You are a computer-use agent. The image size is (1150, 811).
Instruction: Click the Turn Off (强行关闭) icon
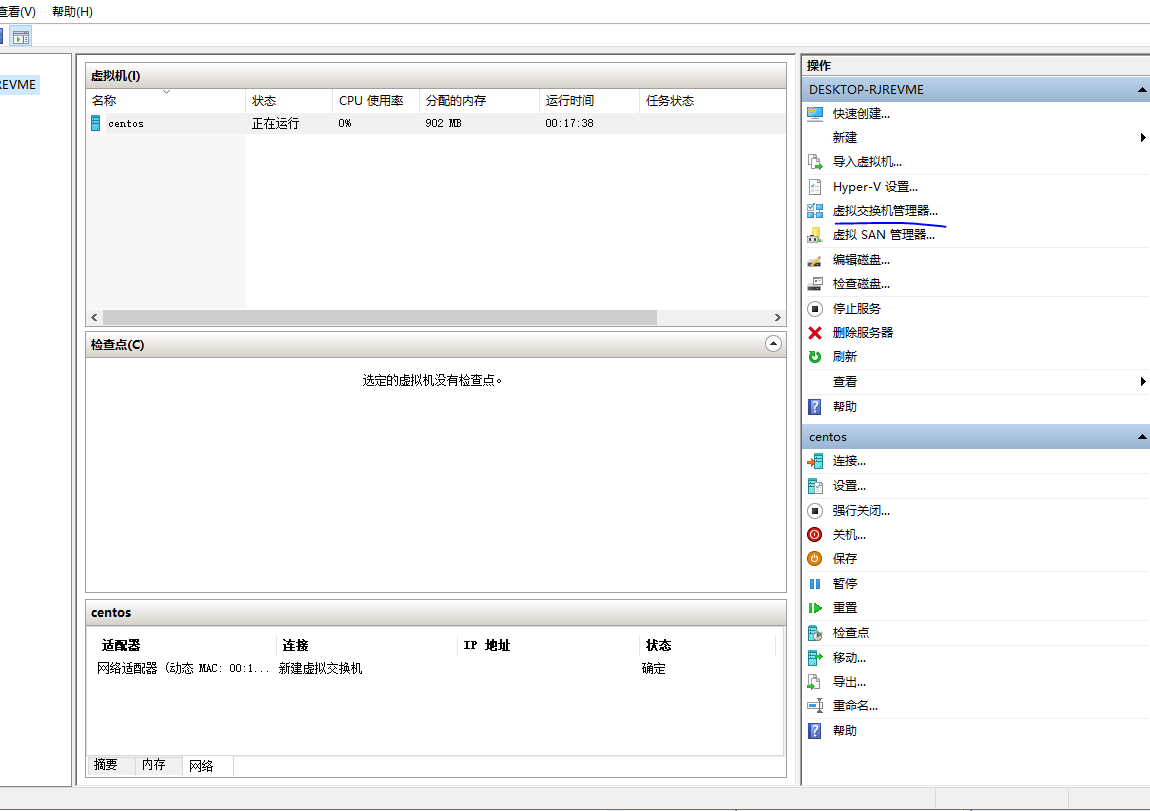click(815, 510)
